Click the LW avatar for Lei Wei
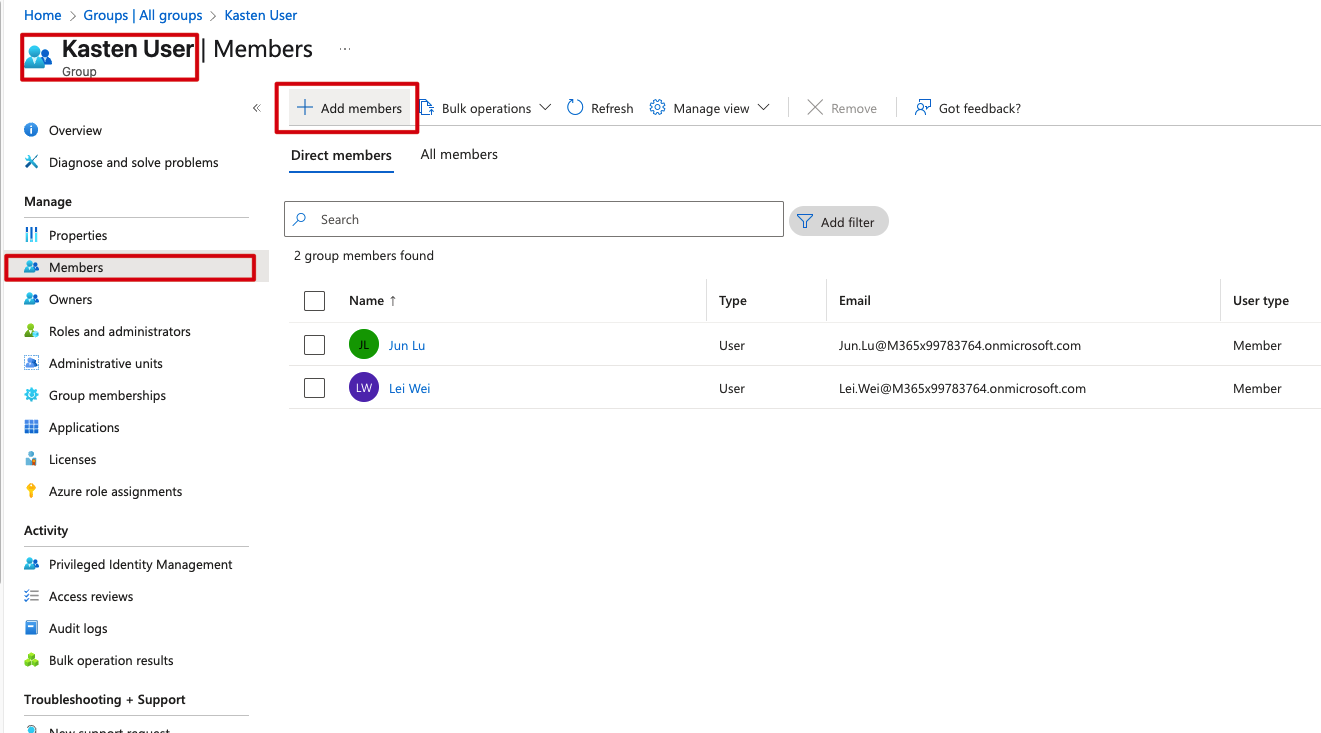 point(364,388)
